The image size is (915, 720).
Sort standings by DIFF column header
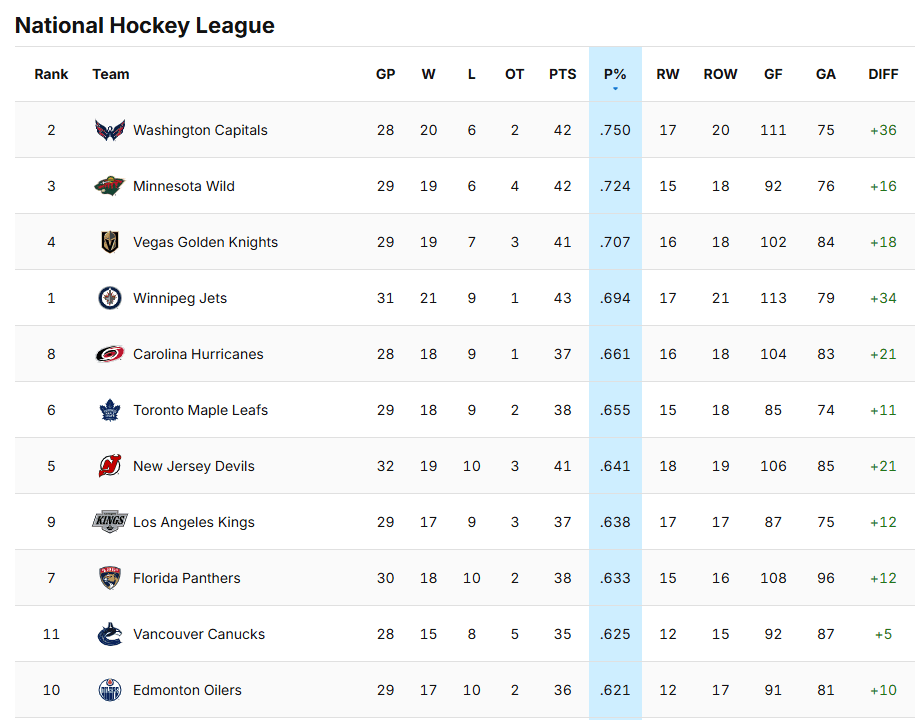[x=883, y=74]
